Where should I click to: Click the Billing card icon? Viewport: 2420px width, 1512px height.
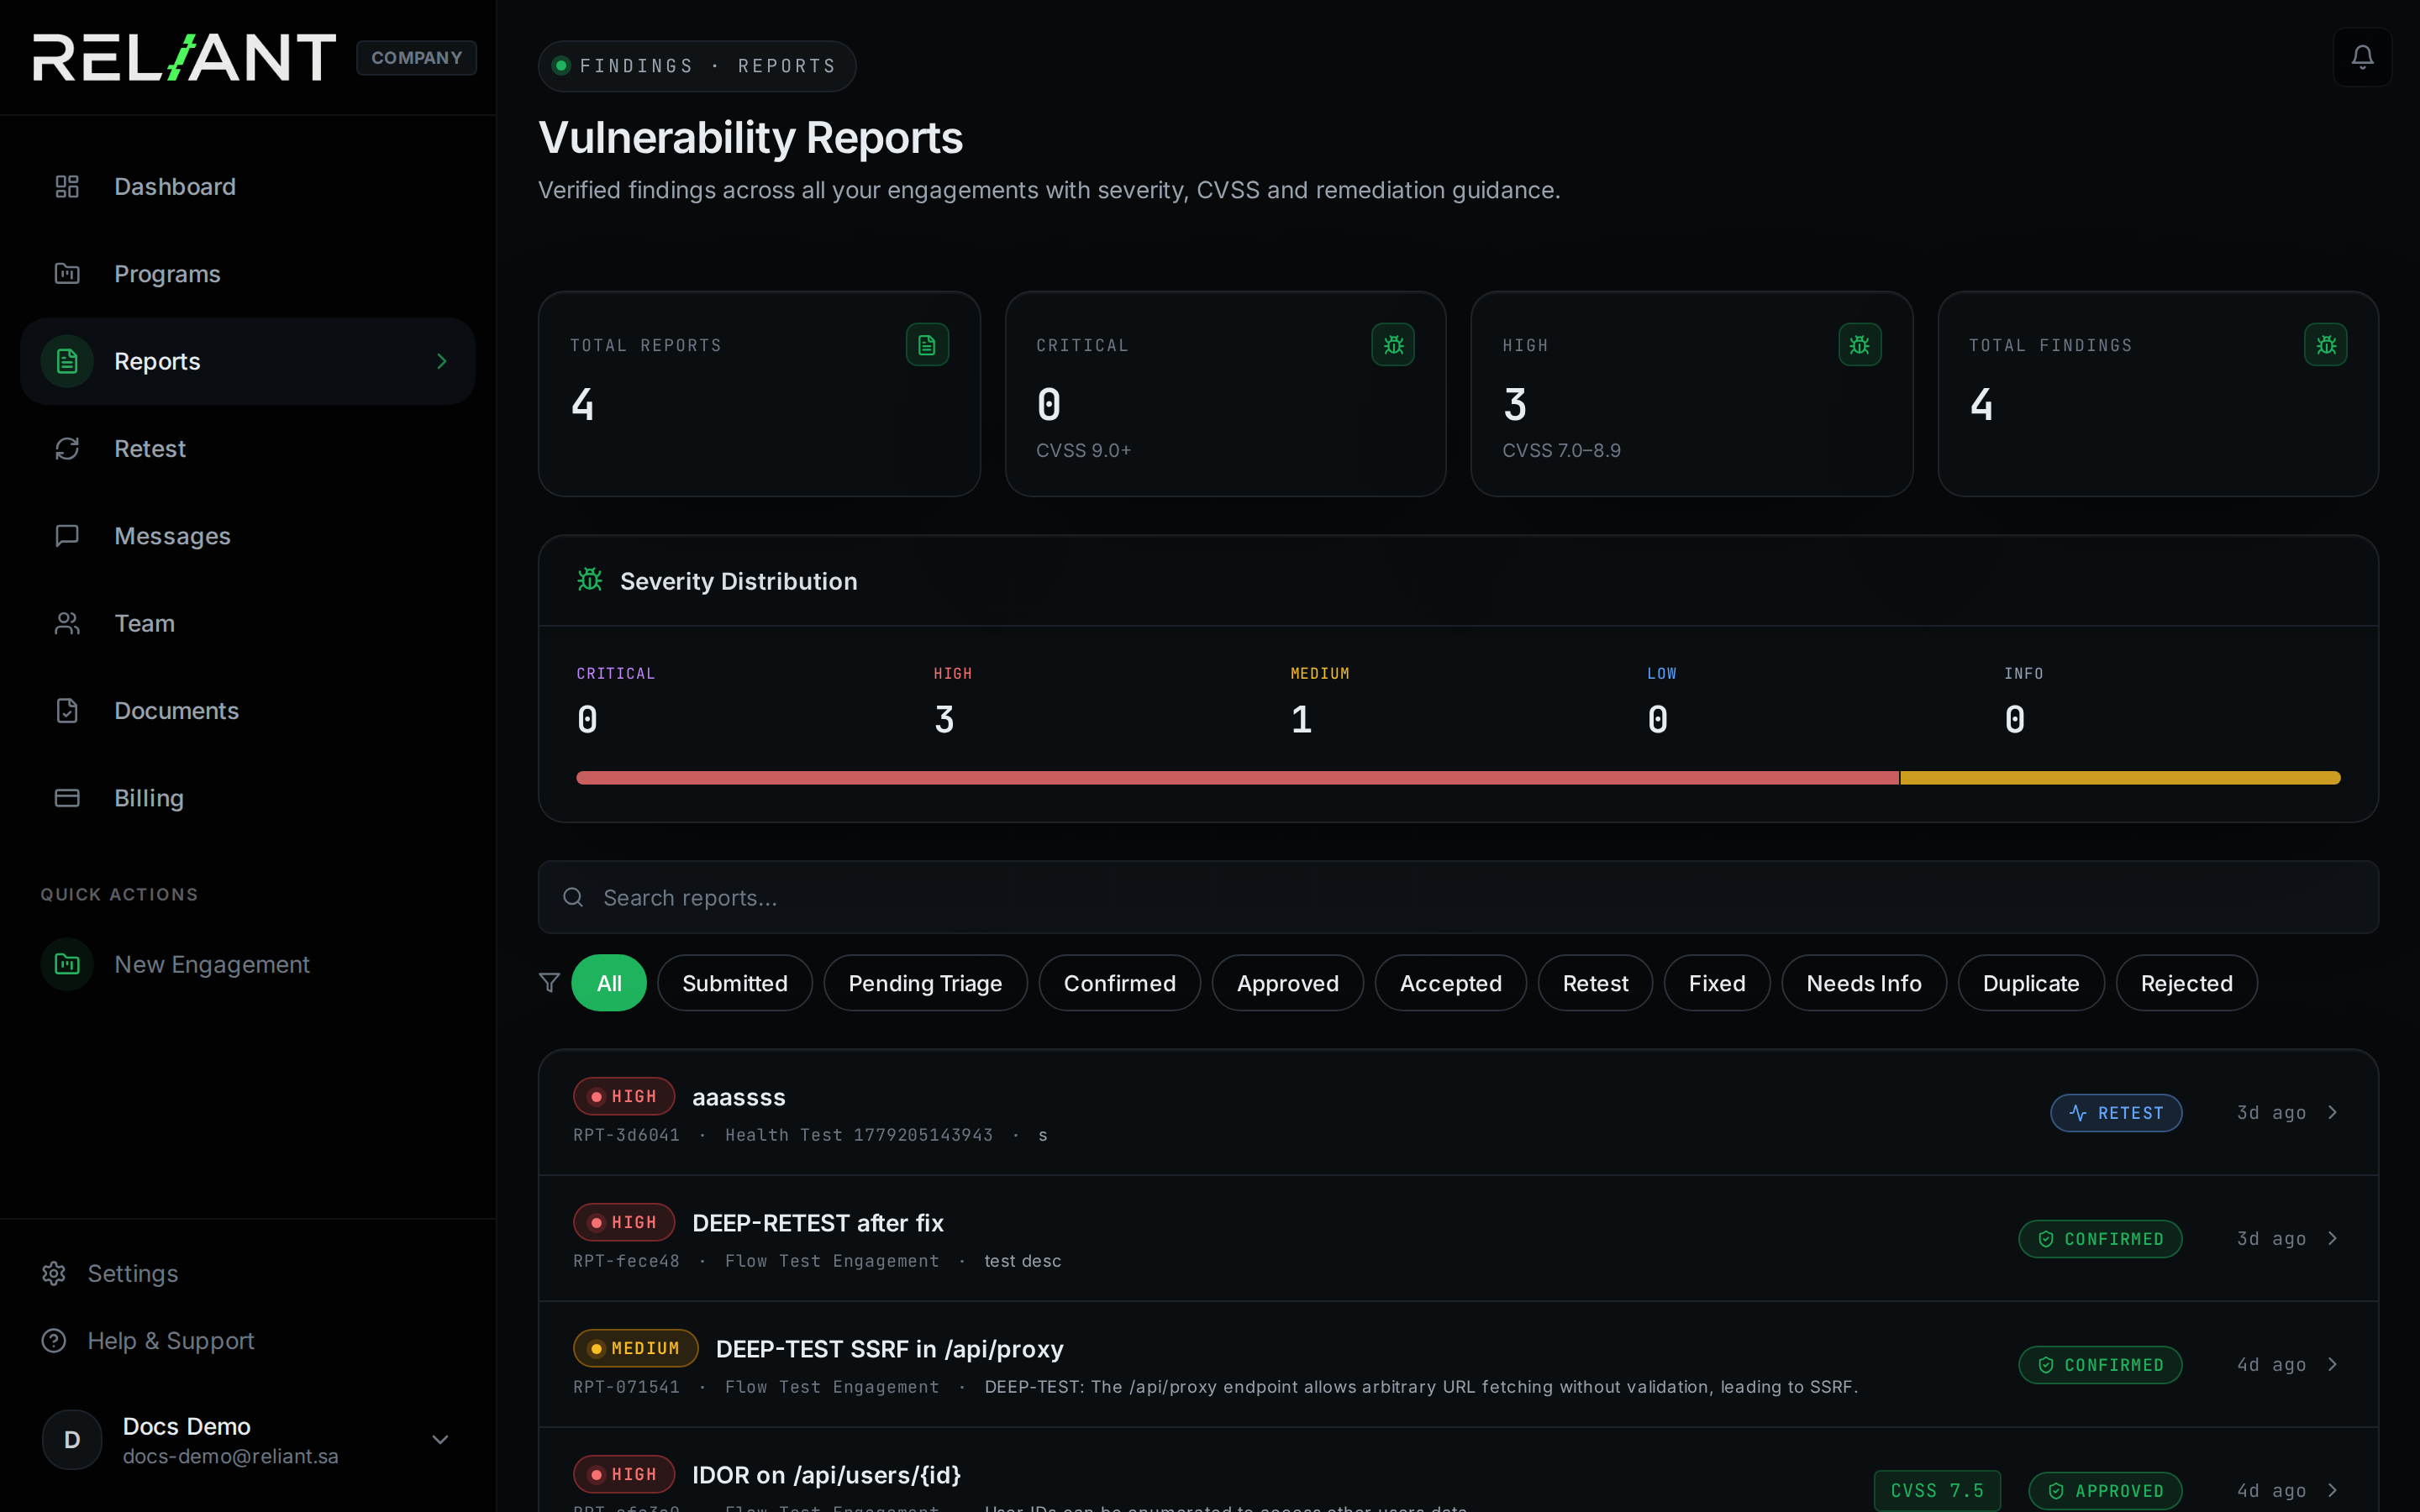pyautogui.click(x=67, y=798)
